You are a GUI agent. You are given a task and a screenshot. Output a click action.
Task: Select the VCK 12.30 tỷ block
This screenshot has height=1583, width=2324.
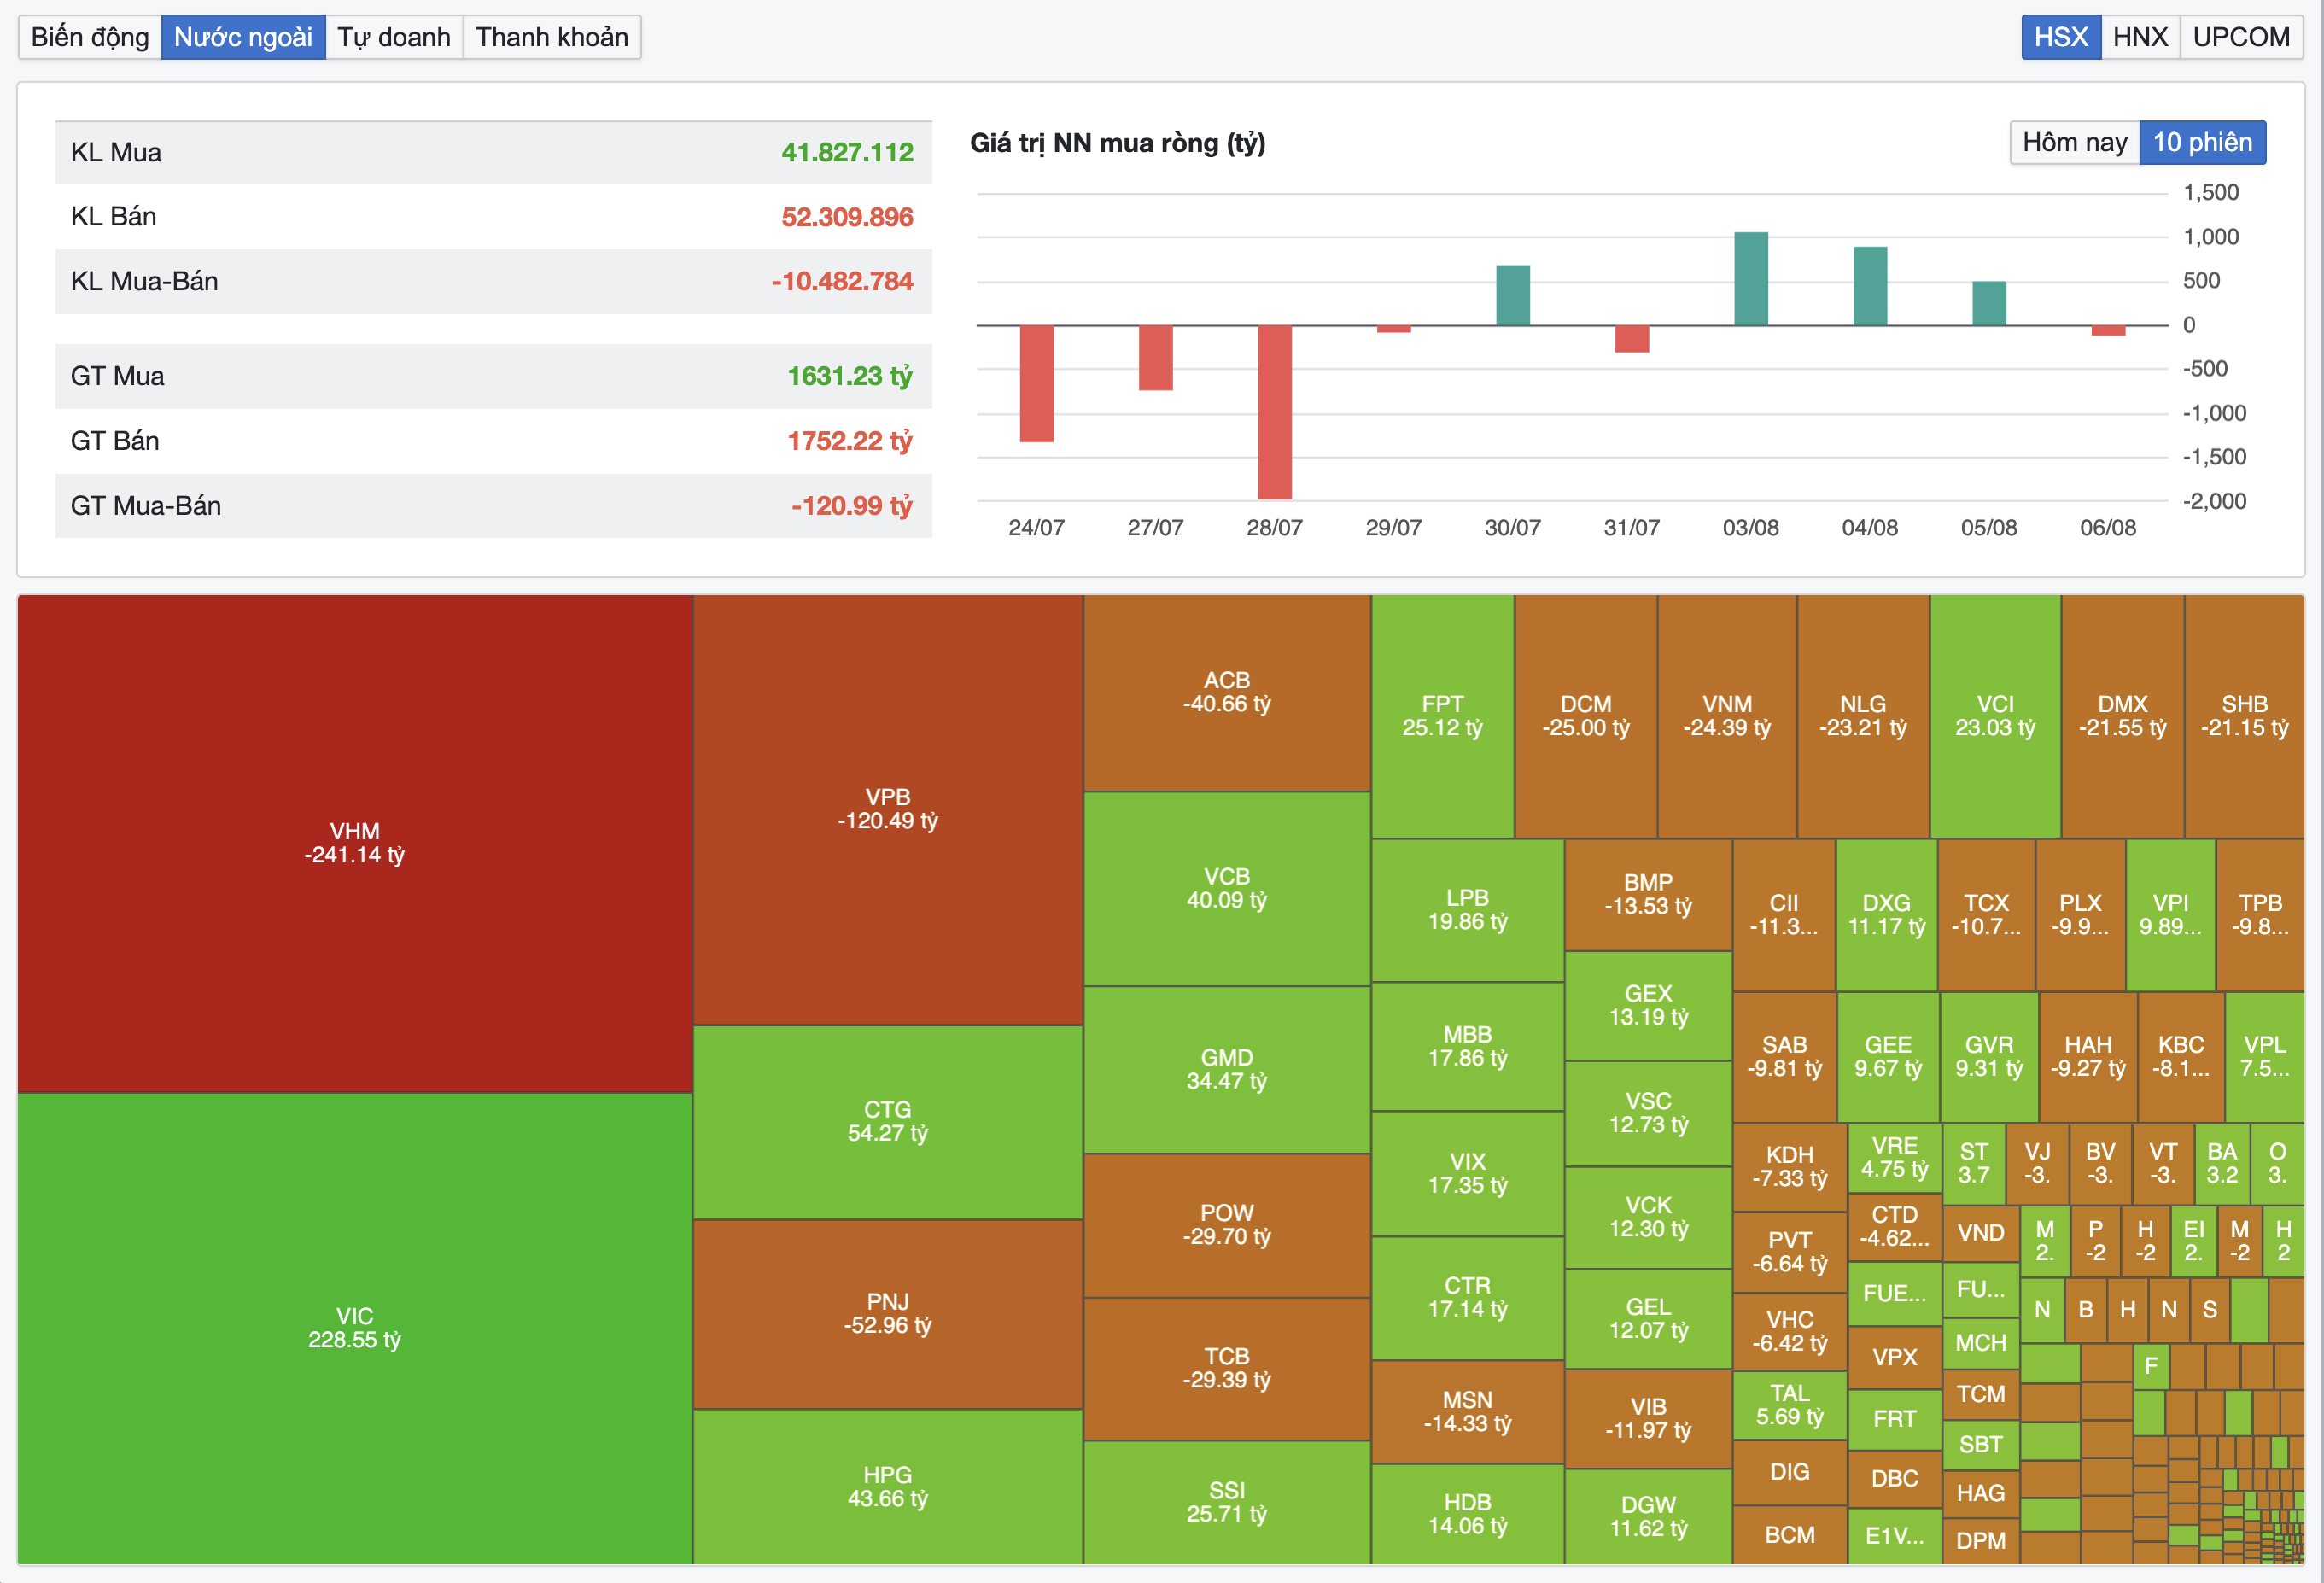1648,1217
